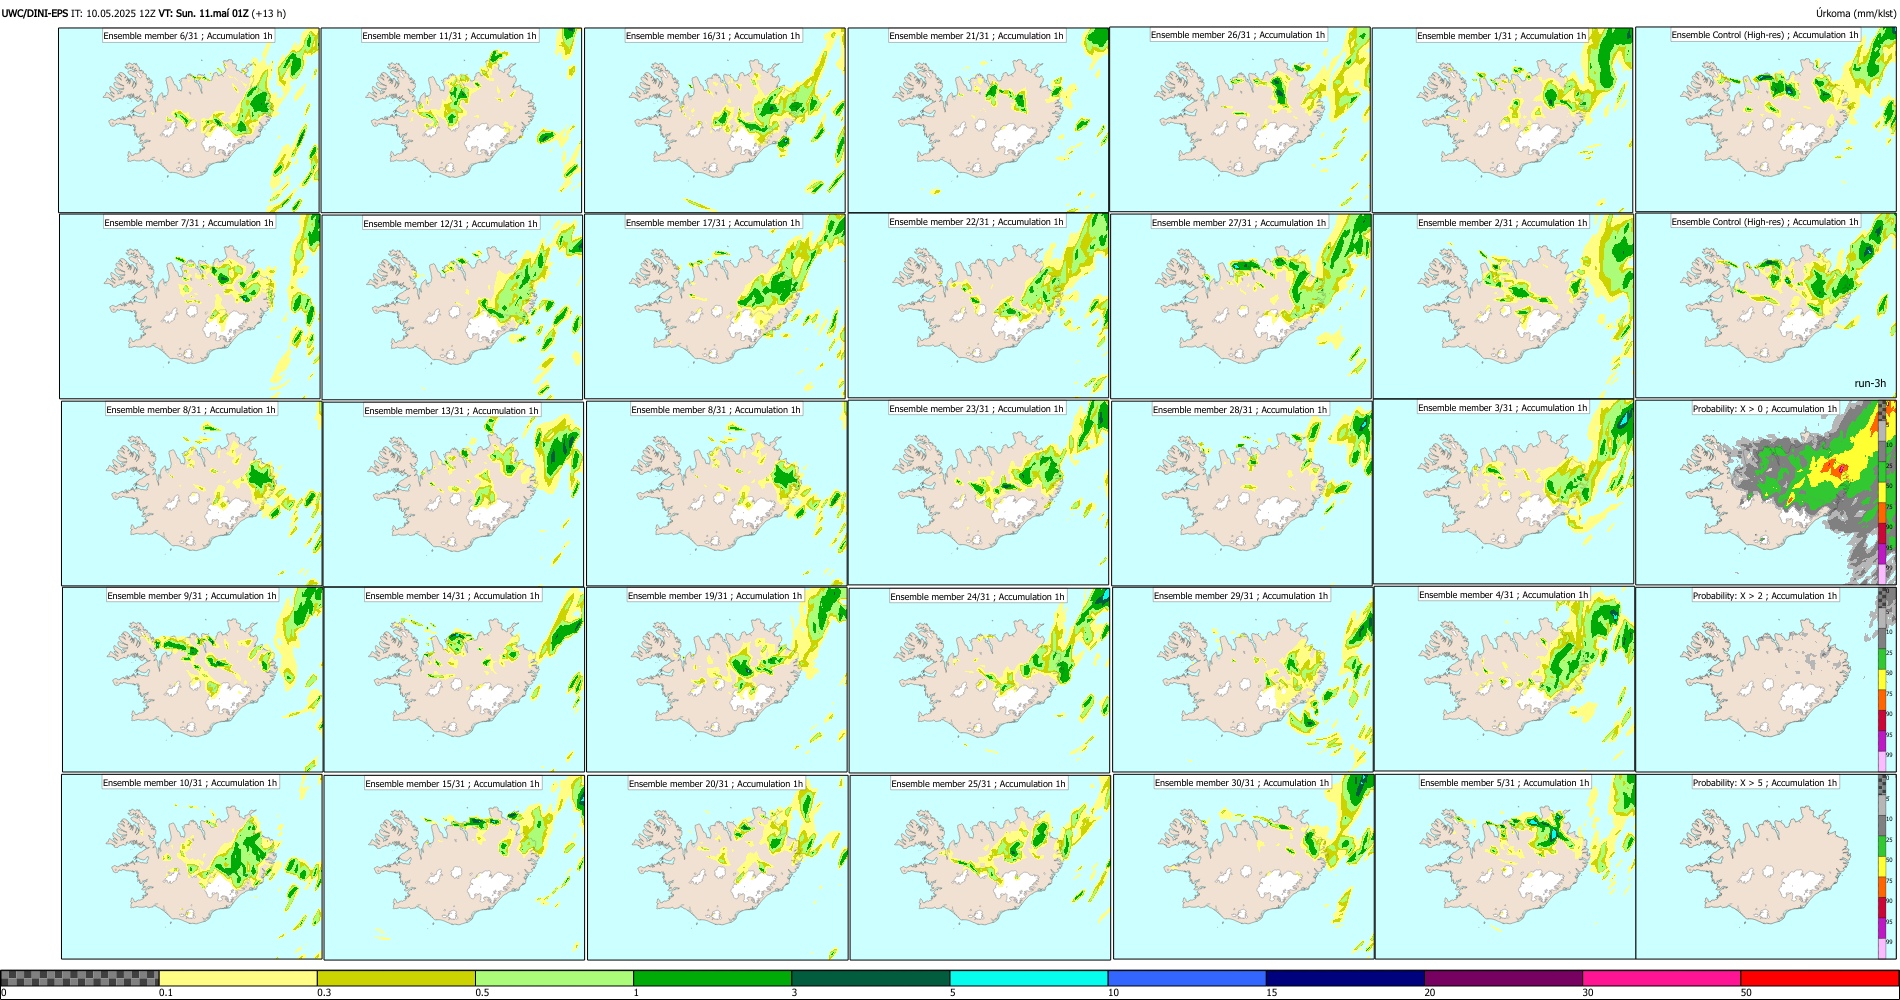Click the navy 15–20 legend color segment
The height and width of the screenshot is (1000, 1900).
[x=1345, y=978]
